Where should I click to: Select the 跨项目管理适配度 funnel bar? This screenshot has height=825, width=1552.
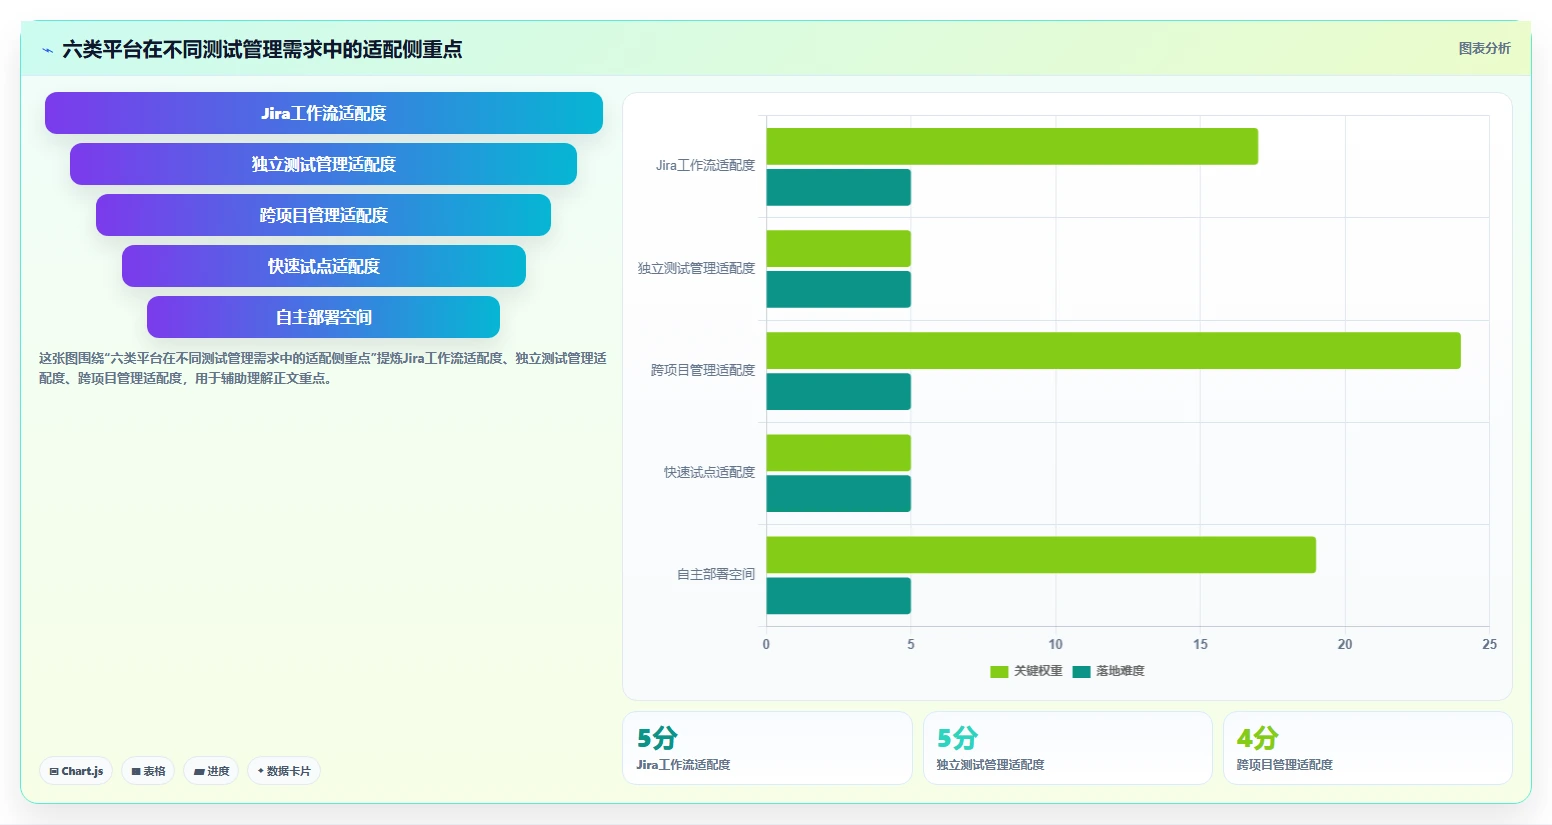coord(323,215)
